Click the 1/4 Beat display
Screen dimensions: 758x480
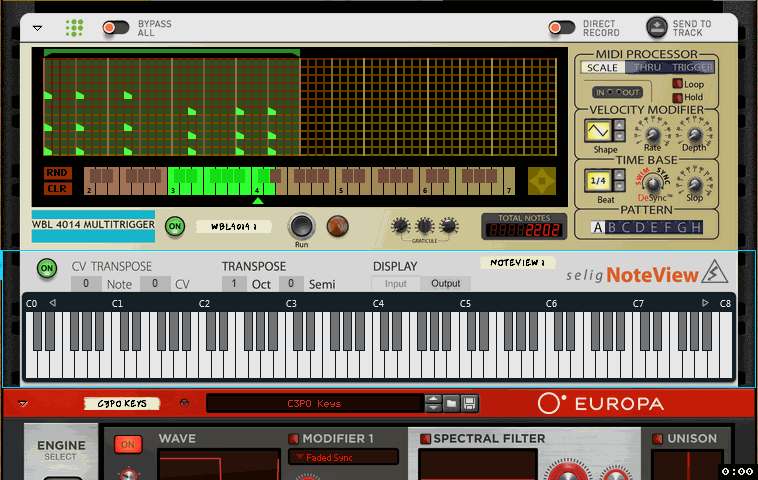point(598,181)
